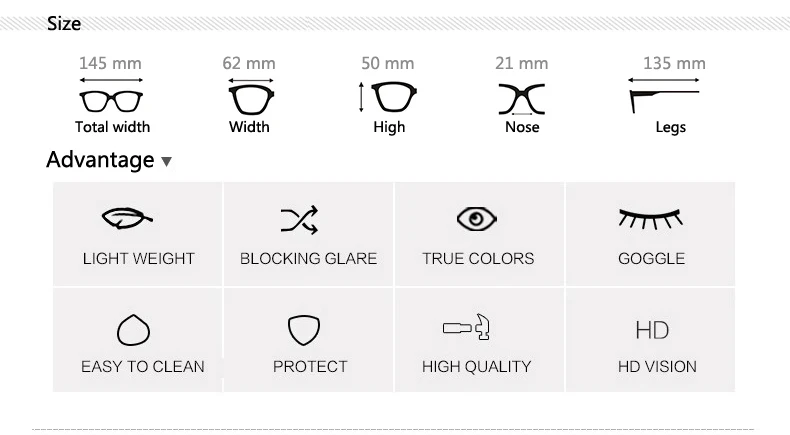
Task: Expand the Advantage triangle arrow
Action: coord(166,162)
